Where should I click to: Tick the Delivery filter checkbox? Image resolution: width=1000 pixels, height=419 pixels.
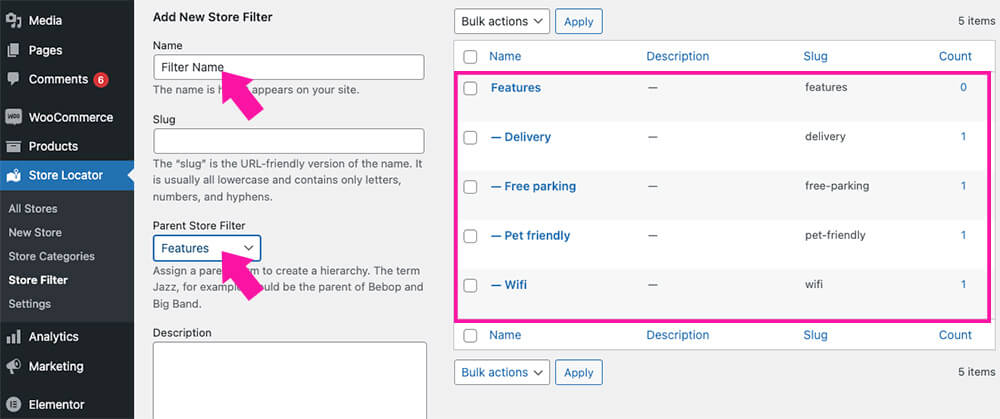coord(470,137)
